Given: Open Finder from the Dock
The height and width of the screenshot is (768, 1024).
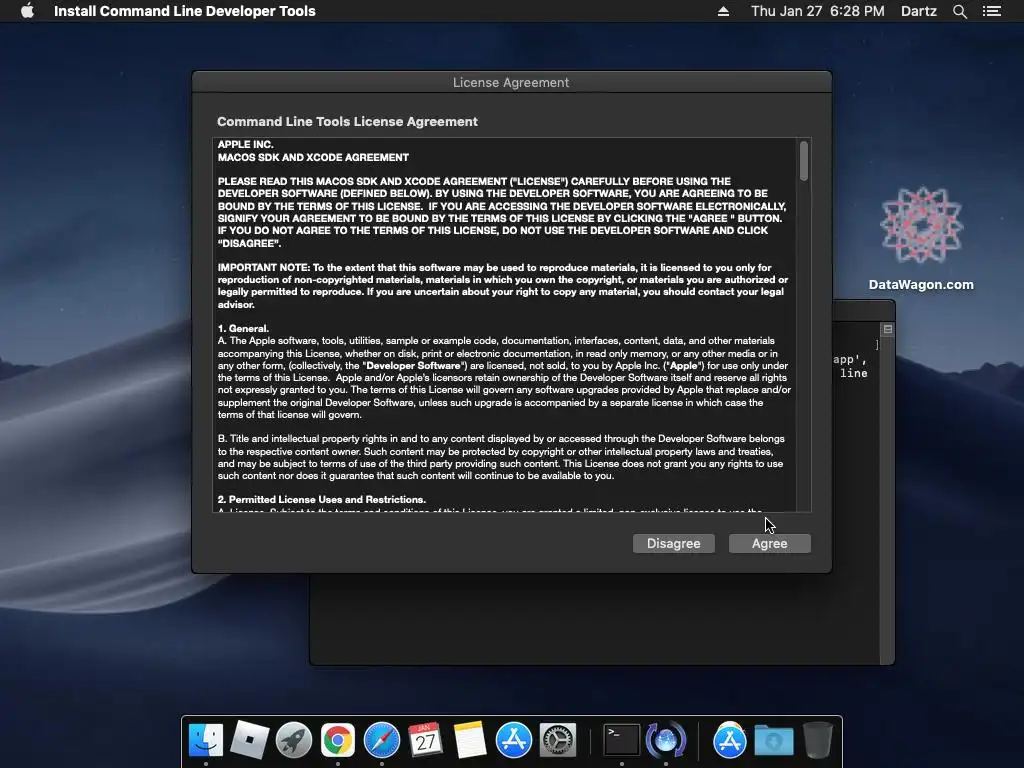Looking at the screenshot, I should pos(206,740).
